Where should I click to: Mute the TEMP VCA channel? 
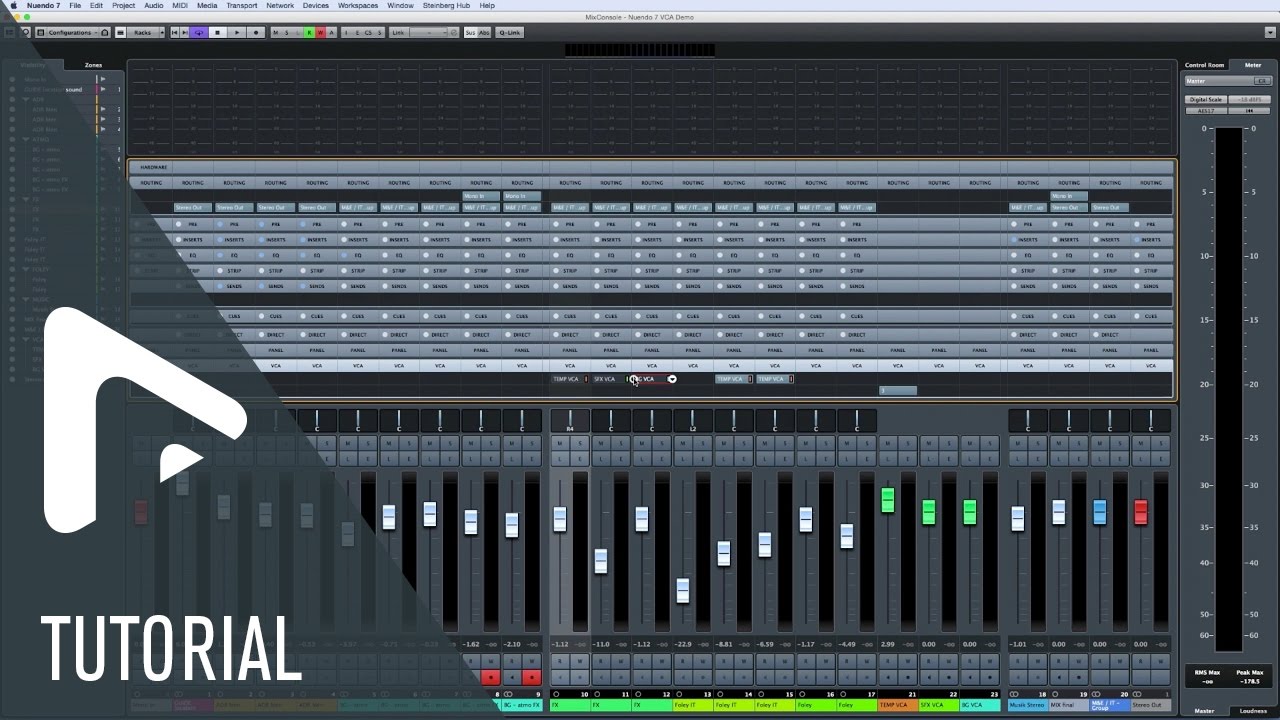888,443
